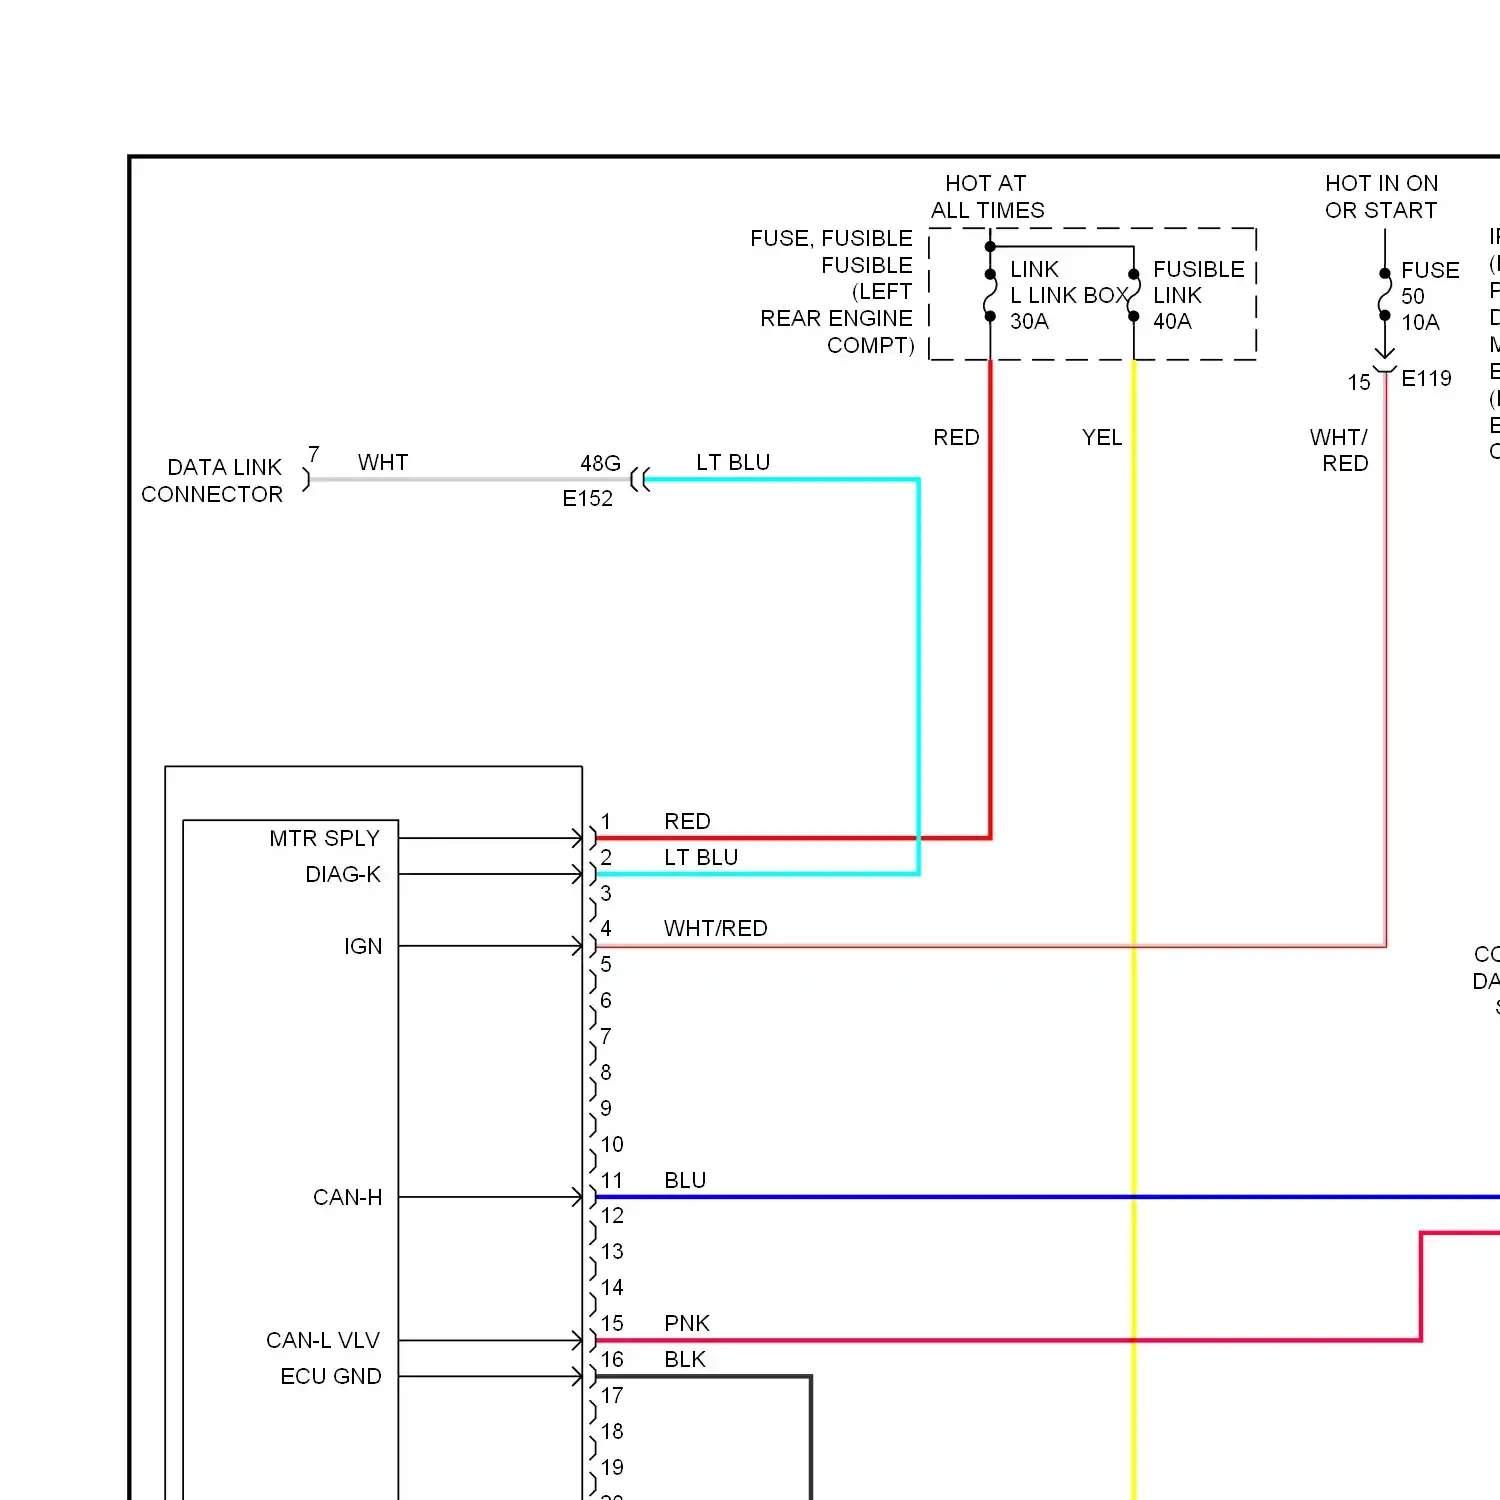This screenshot has height=1500, width=1500.
Task: Click the HOT IN ON OR START header
Action: point(1382,197)
